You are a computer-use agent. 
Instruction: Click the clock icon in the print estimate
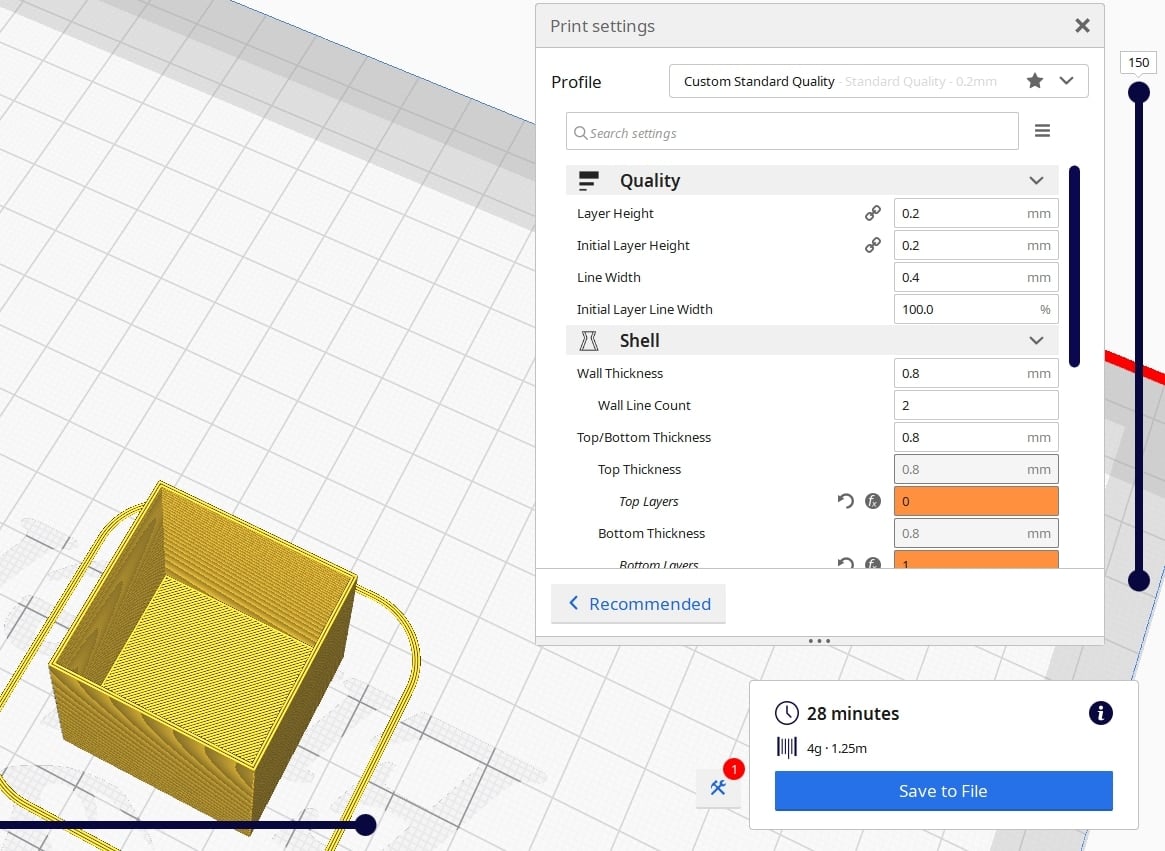[786, 713]
